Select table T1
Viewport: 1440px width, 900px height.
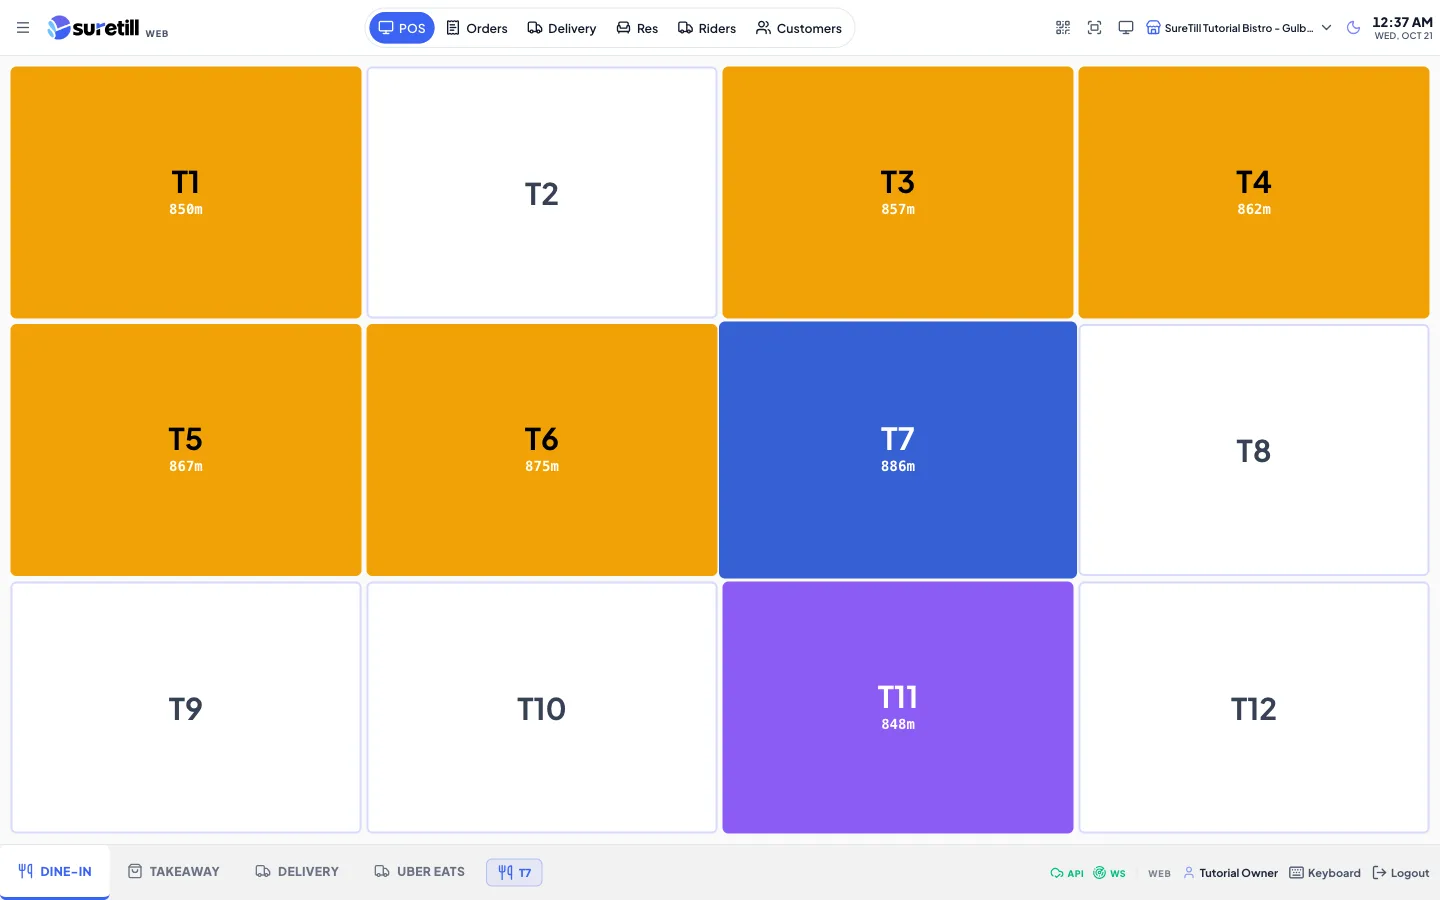(186, 193)
